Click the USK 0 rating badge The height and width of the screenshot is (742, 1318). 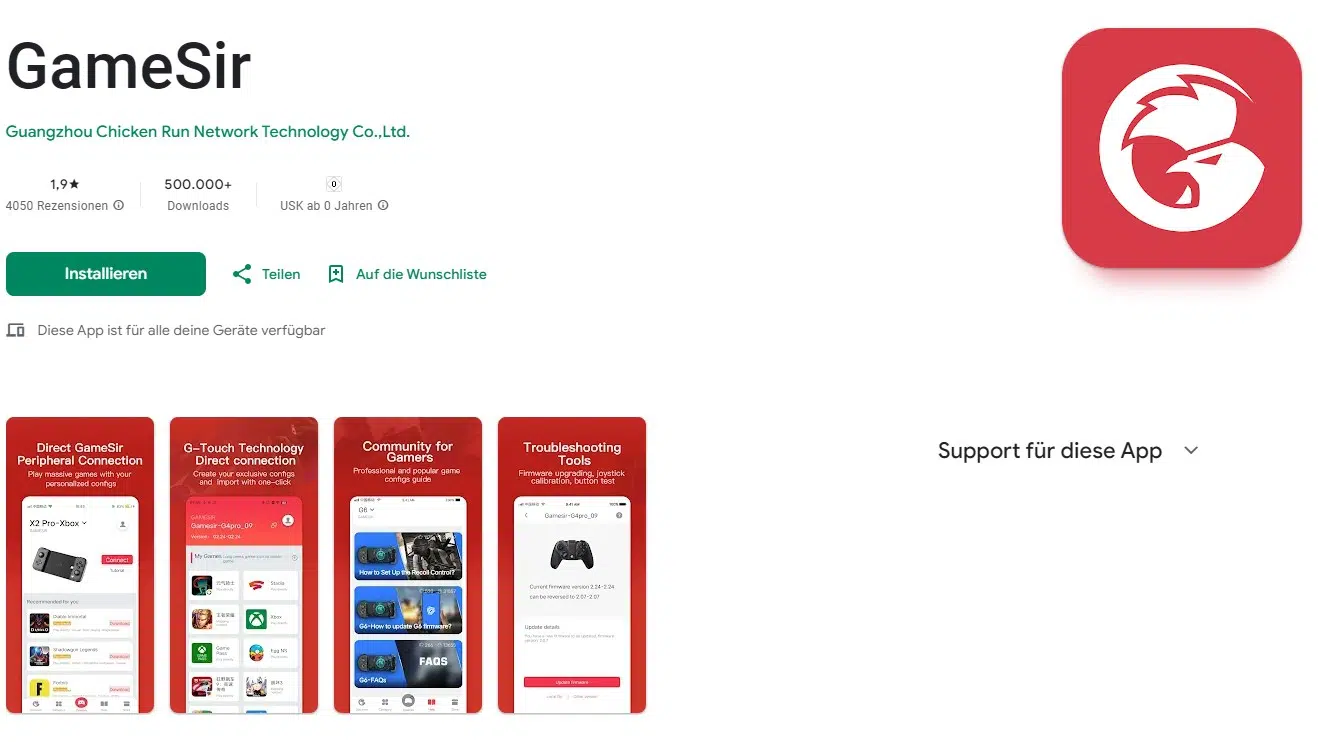click(x=334, y=184)
